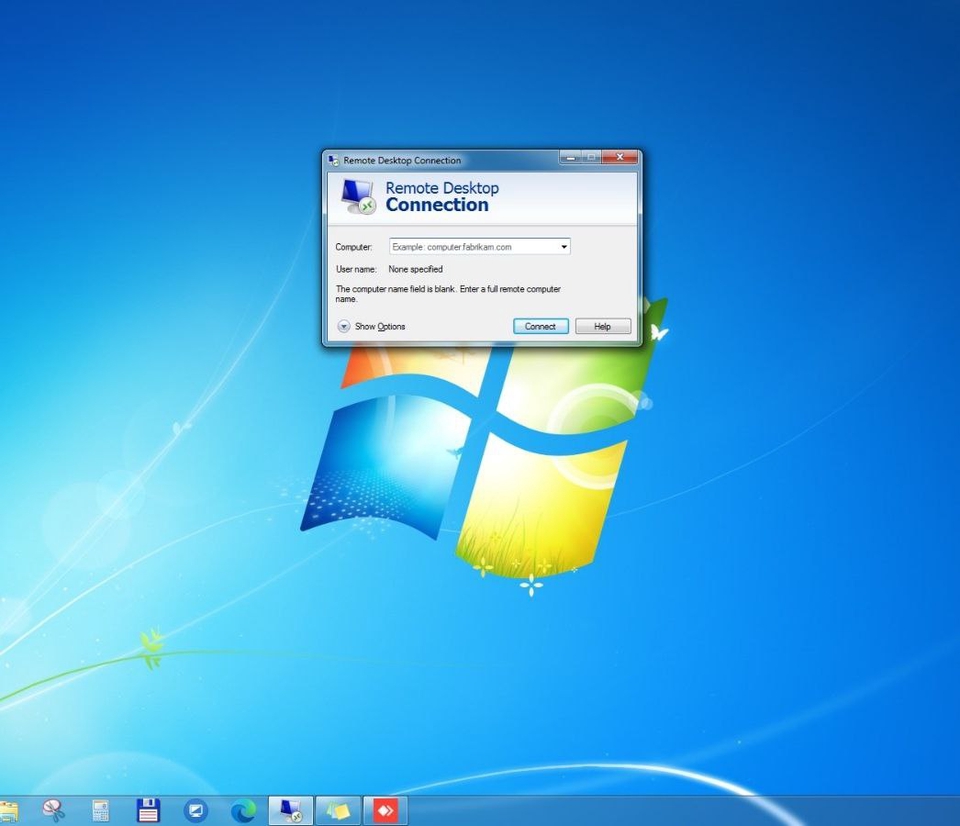The height and width of the screenshot is (826, 960).
Task: Open the round blue monitor taskbar icon
Action: [196, 811]
